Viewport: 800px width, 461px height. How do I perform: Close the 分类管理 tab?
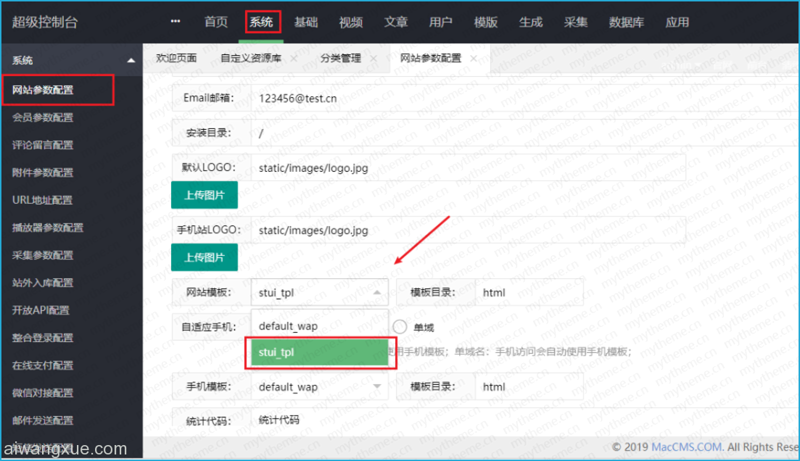click(373, 59)
